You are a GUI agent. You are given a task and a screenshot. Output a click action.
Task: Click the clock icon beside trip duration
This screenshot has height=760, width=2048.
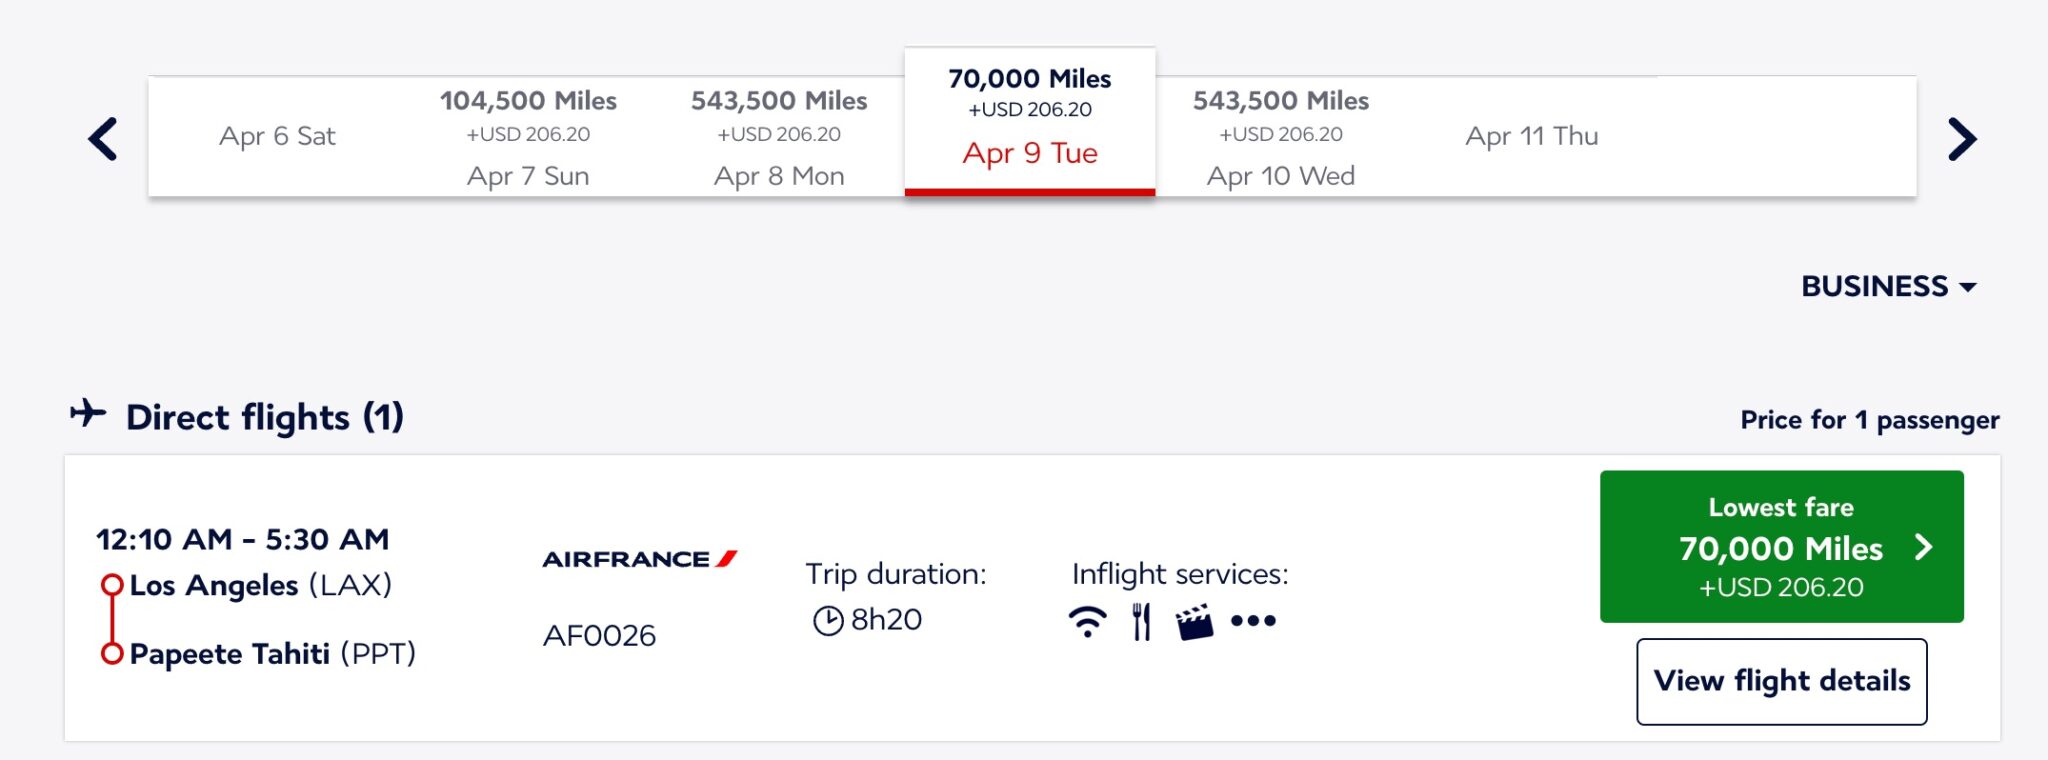point(827,619)
